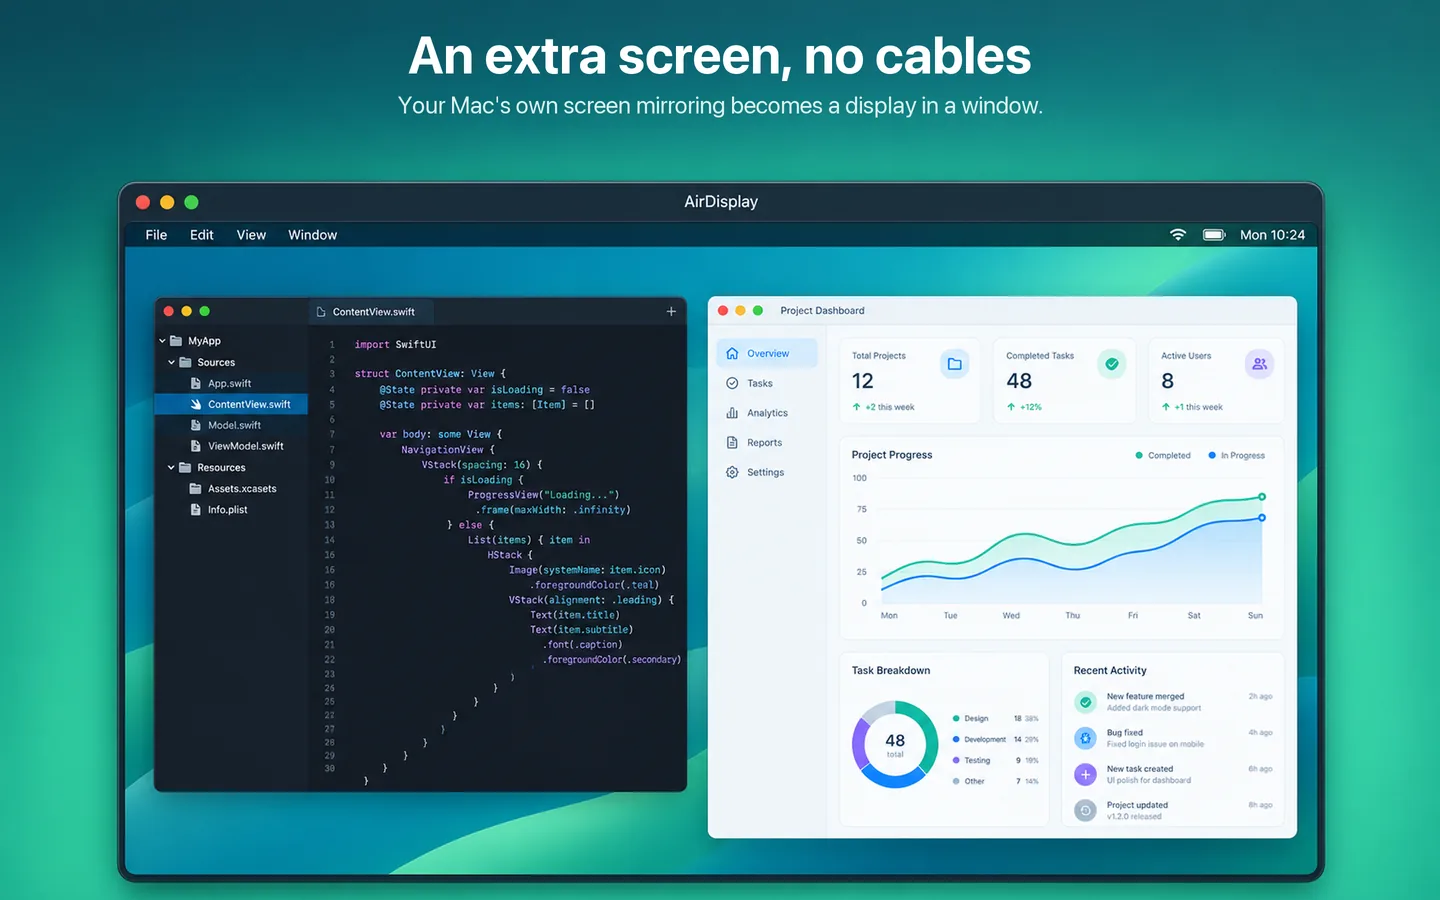Viewport: 1440px width, 900px height.
Task: Open App.swift in the file tree
Action: 231,383
